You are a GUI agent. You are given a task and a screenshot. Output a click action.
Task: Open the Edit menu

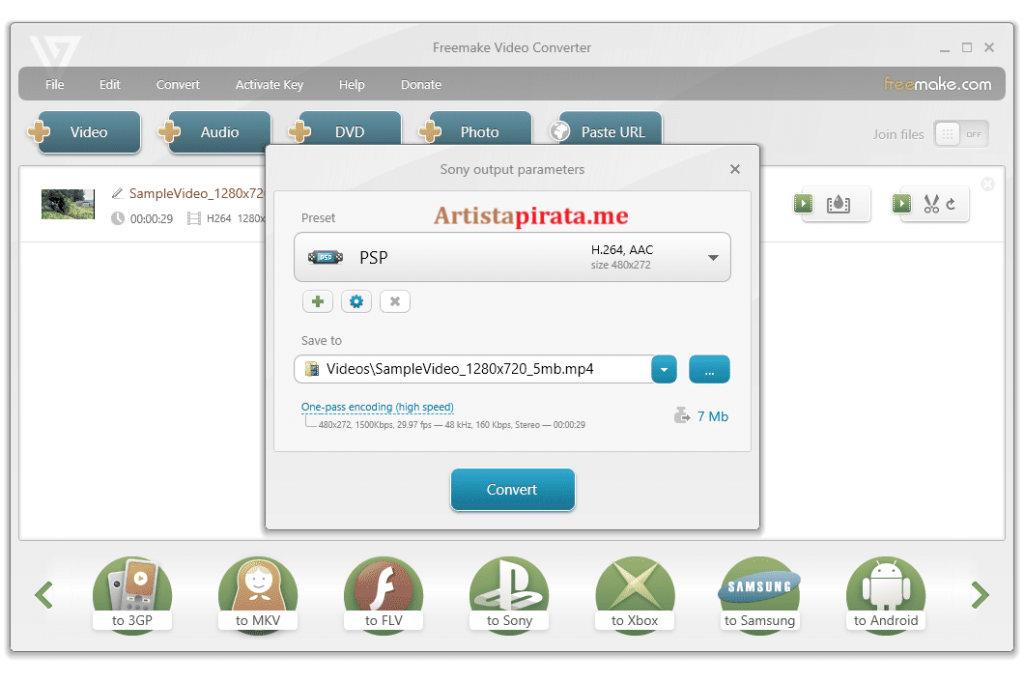pyautogui.click(x=110, y=84)
